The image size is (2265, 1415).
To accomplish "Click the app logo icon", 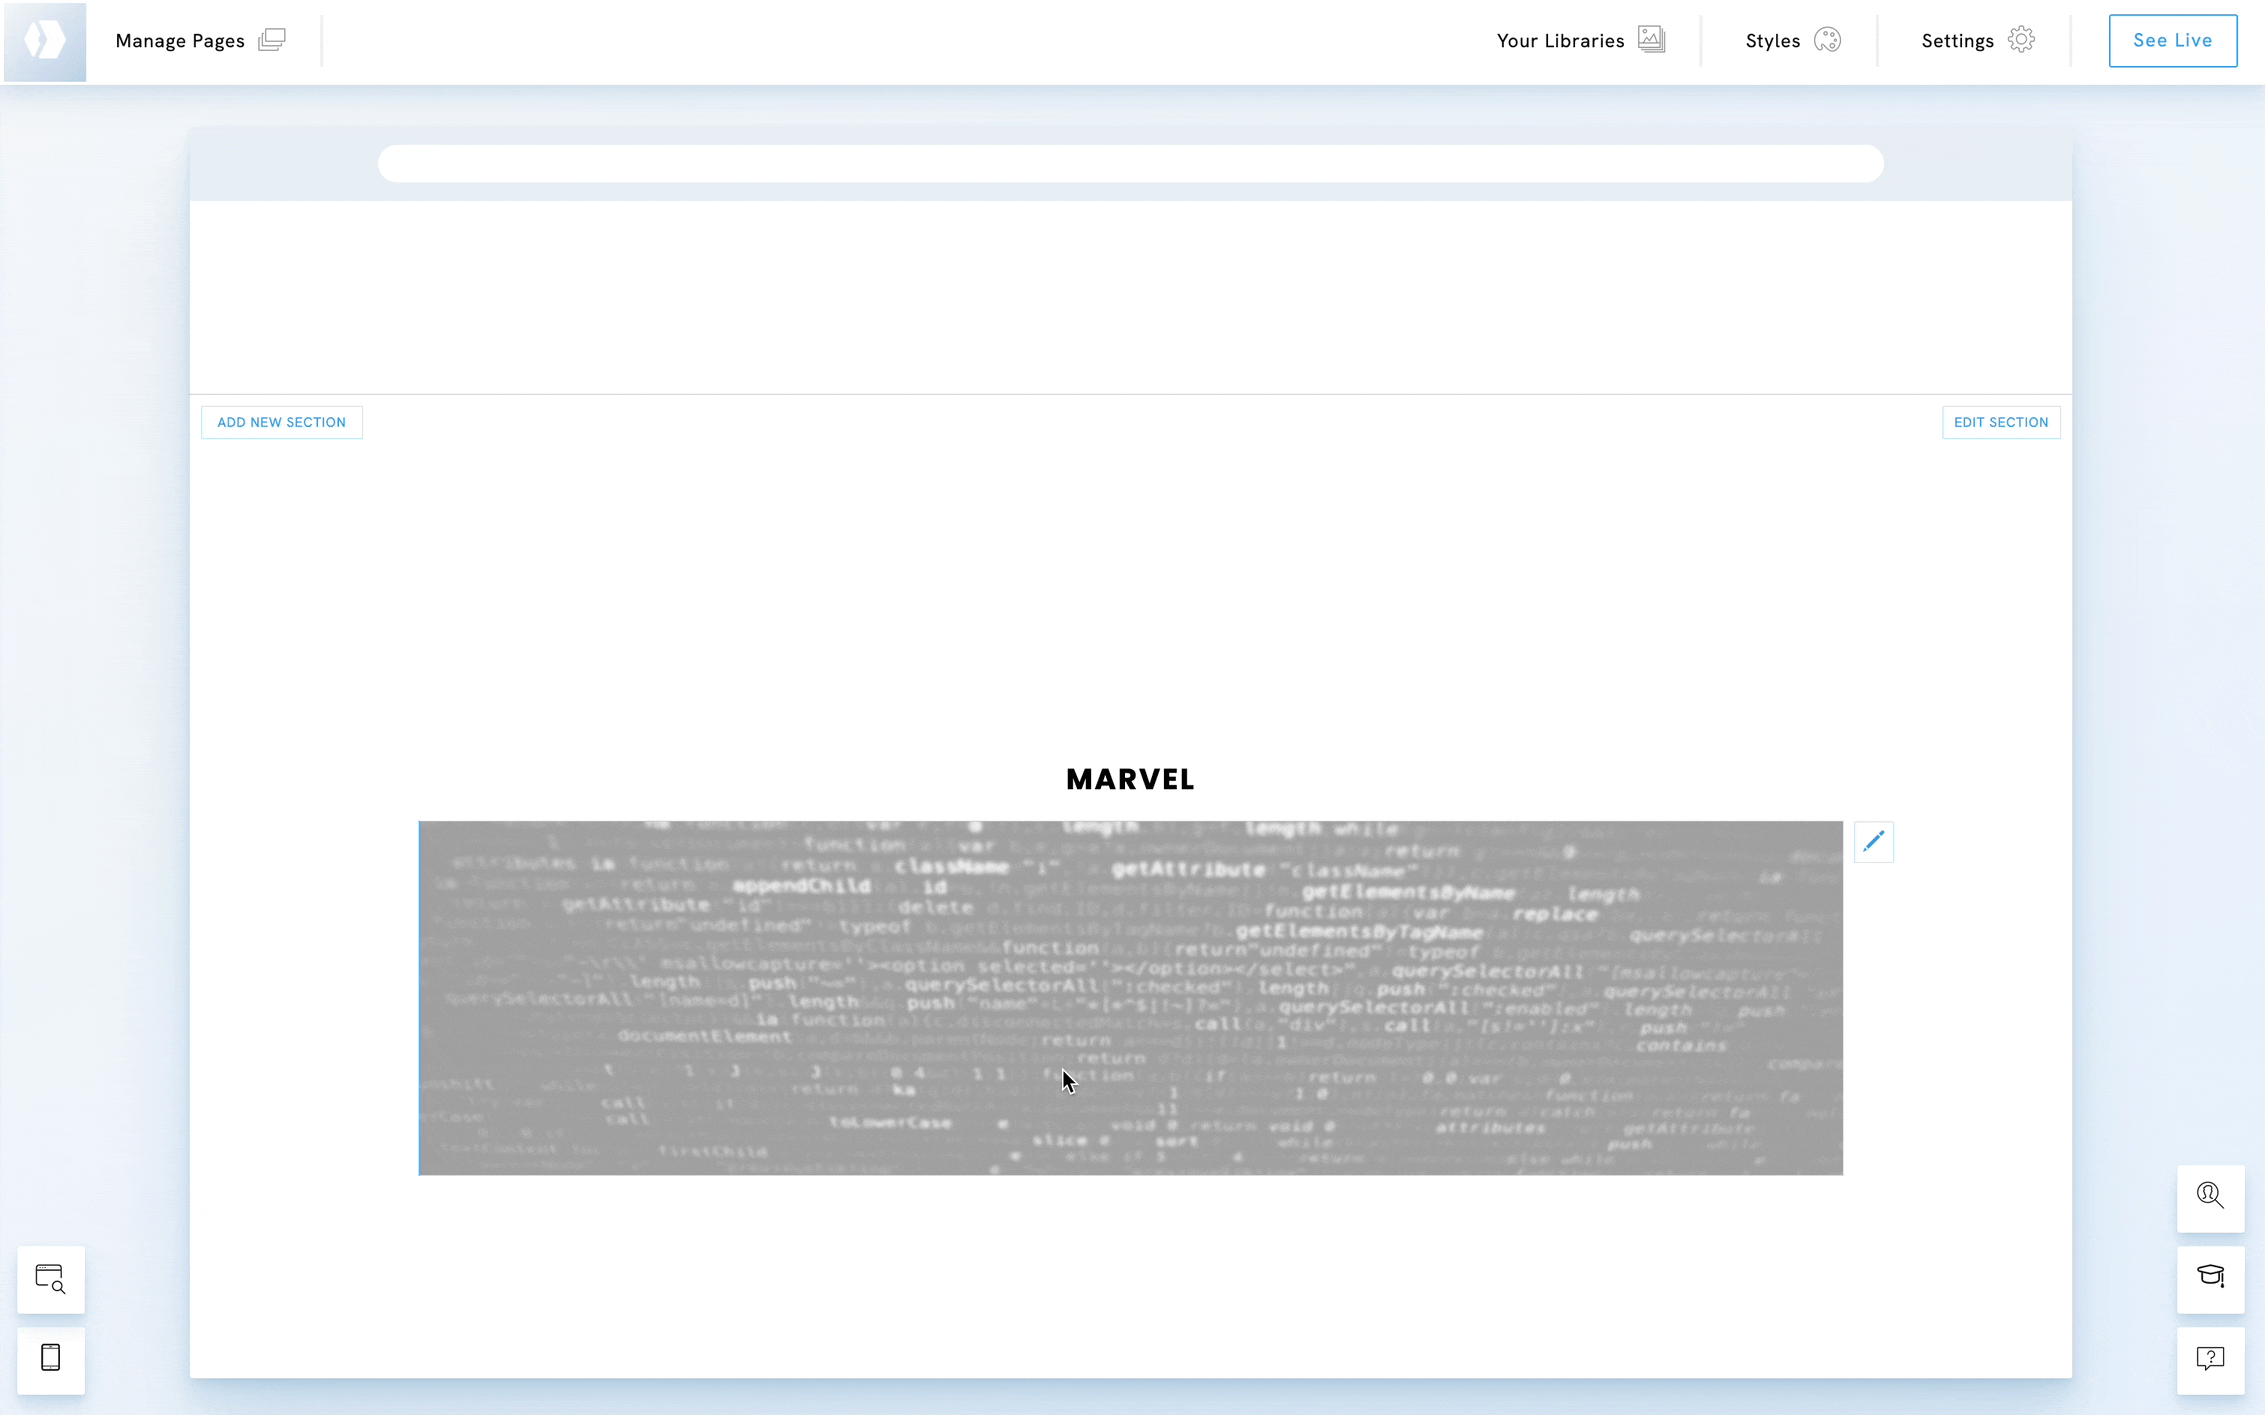I will 45,41.
